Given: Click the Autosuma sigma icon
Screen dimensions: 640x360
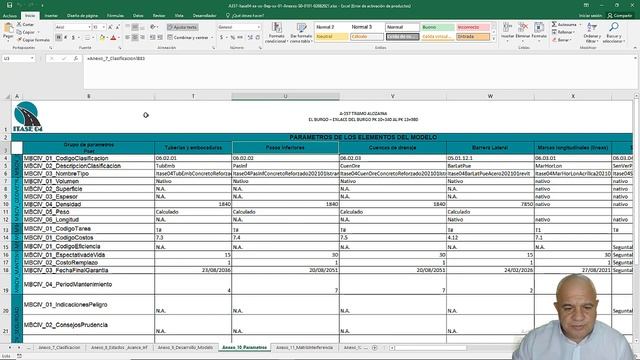Looking at the screenshot, I should [554, 24].
